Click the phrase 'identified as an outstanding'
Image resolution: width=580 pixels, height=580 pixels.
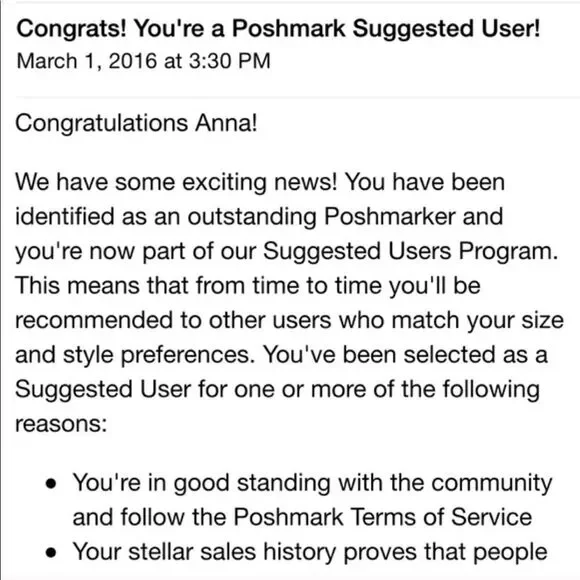[165, 217]
